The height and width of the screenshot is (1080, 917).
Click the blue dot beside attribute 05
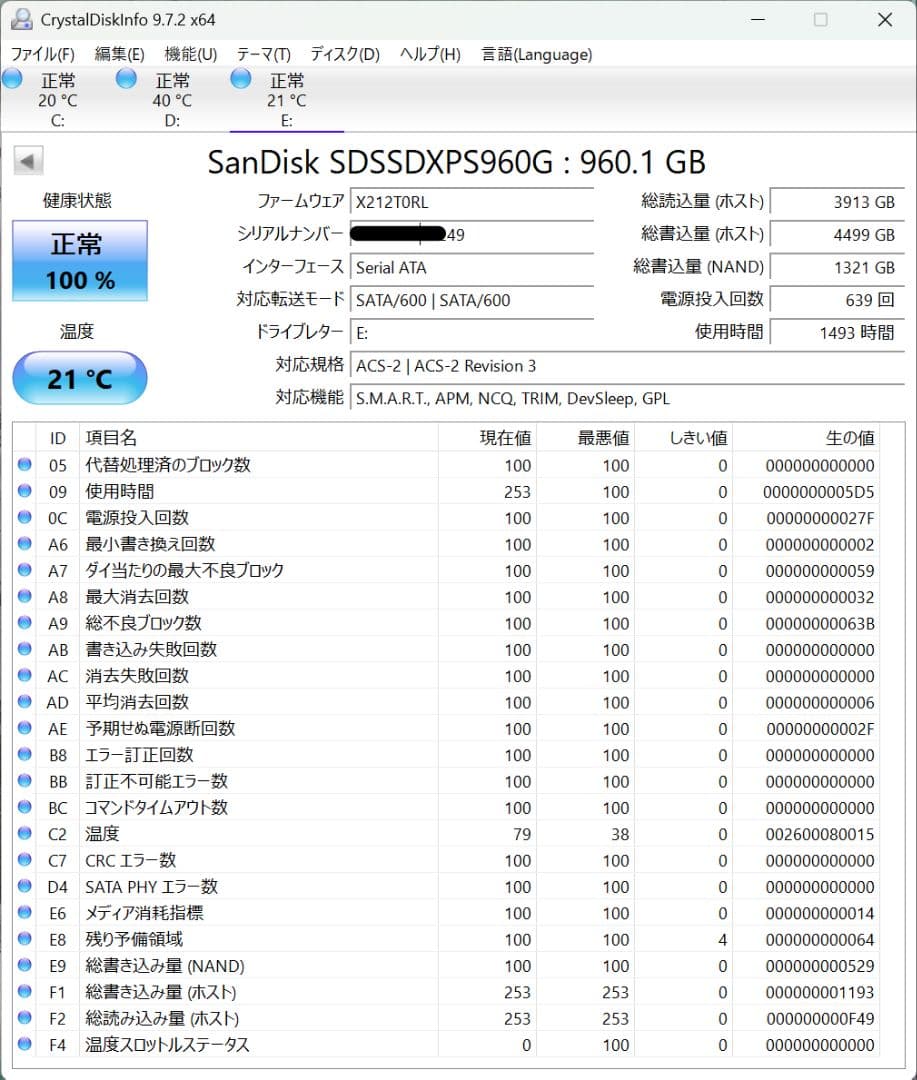coord(25,465)
